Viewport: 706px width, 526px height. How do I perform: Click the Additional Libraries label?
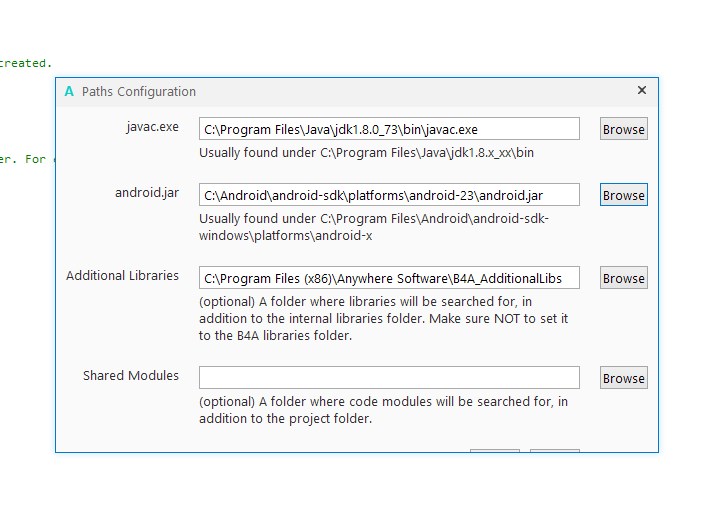coord(122,275)
